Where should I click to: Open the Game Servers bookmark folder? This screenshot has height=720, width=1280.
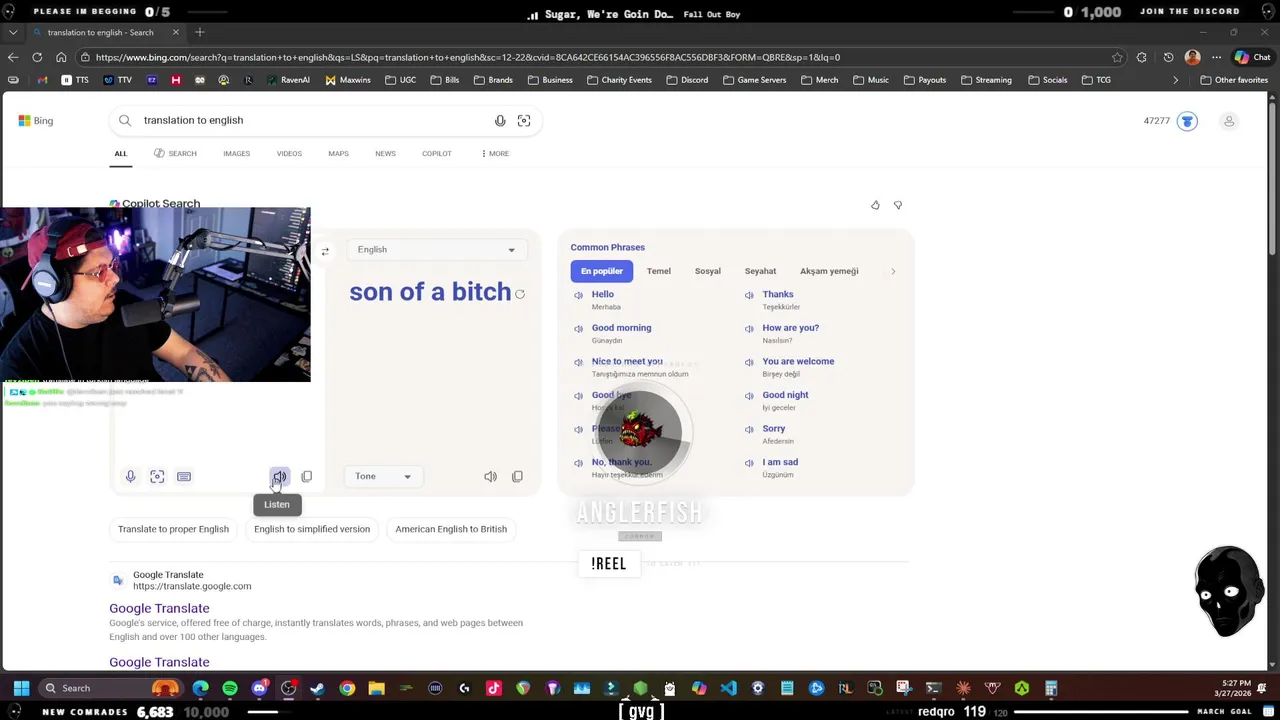coord(754,80)
